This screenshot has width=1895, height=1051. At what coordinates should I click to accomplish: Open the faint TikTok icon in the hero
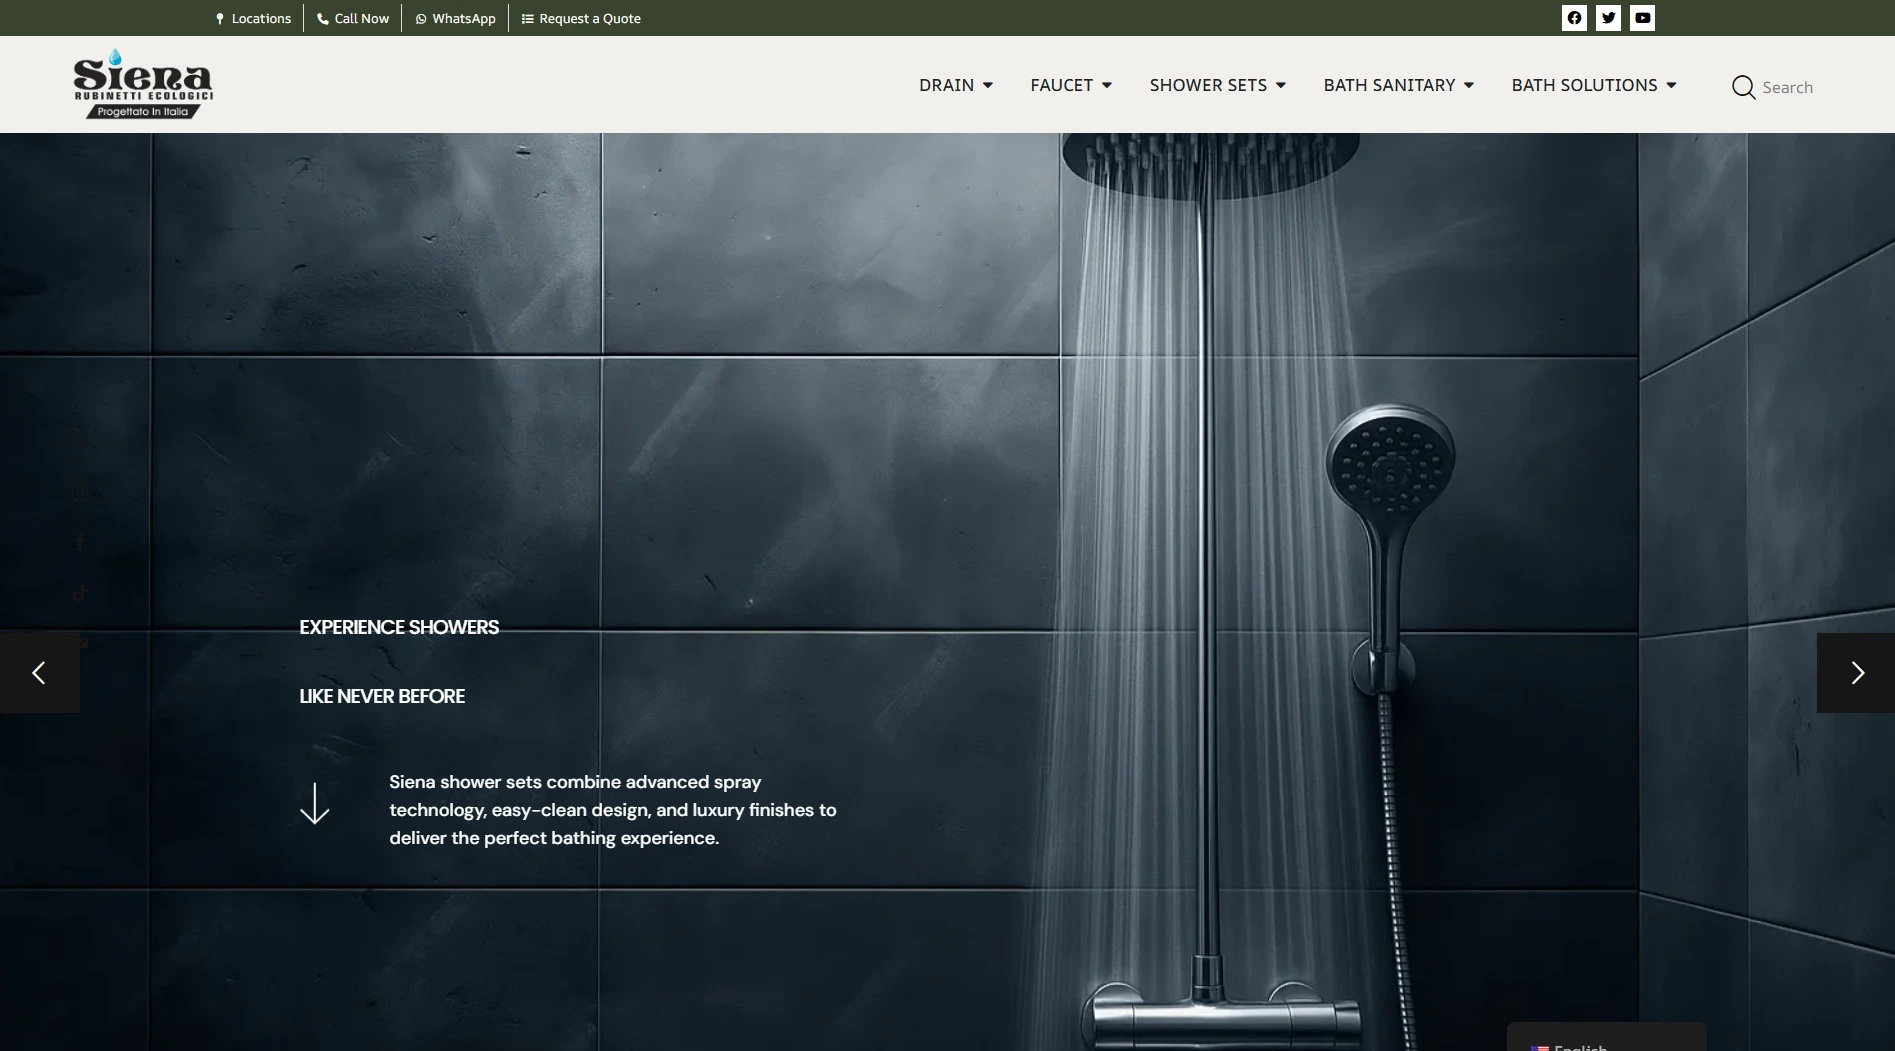tap(80, 593)
